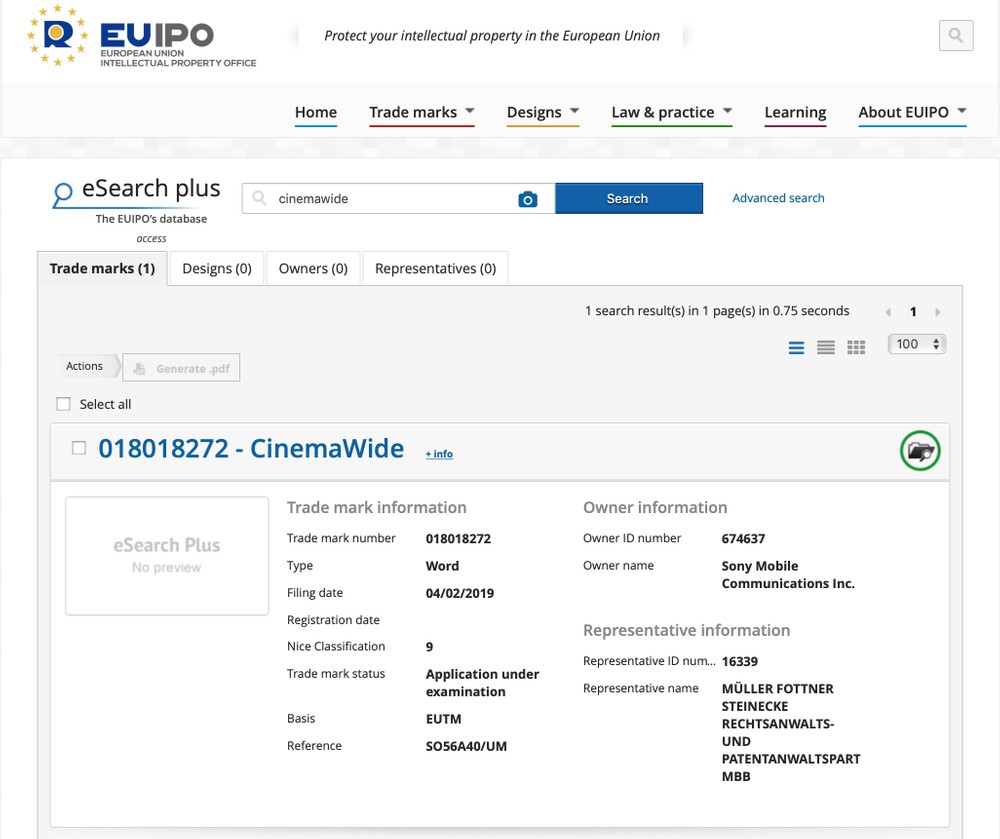
Task: Select current page number 1
Action: [x=913, y=312]
